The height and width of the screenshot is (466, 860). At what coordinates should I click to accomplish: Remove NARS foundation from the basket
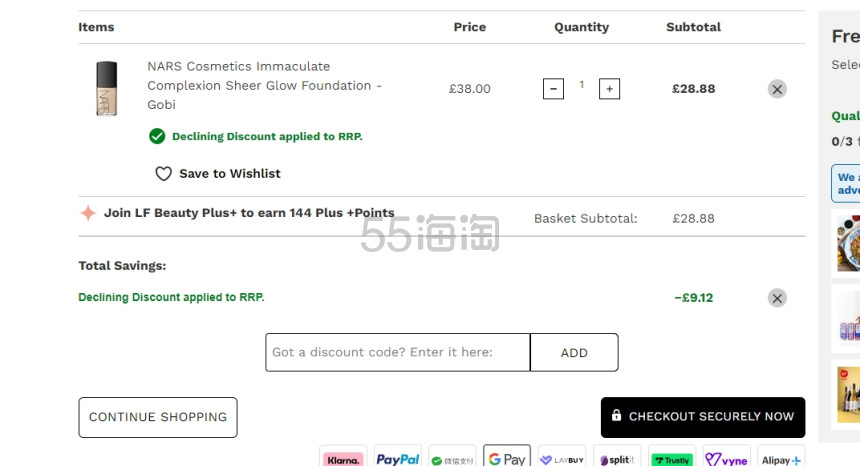tap(777, 89)
